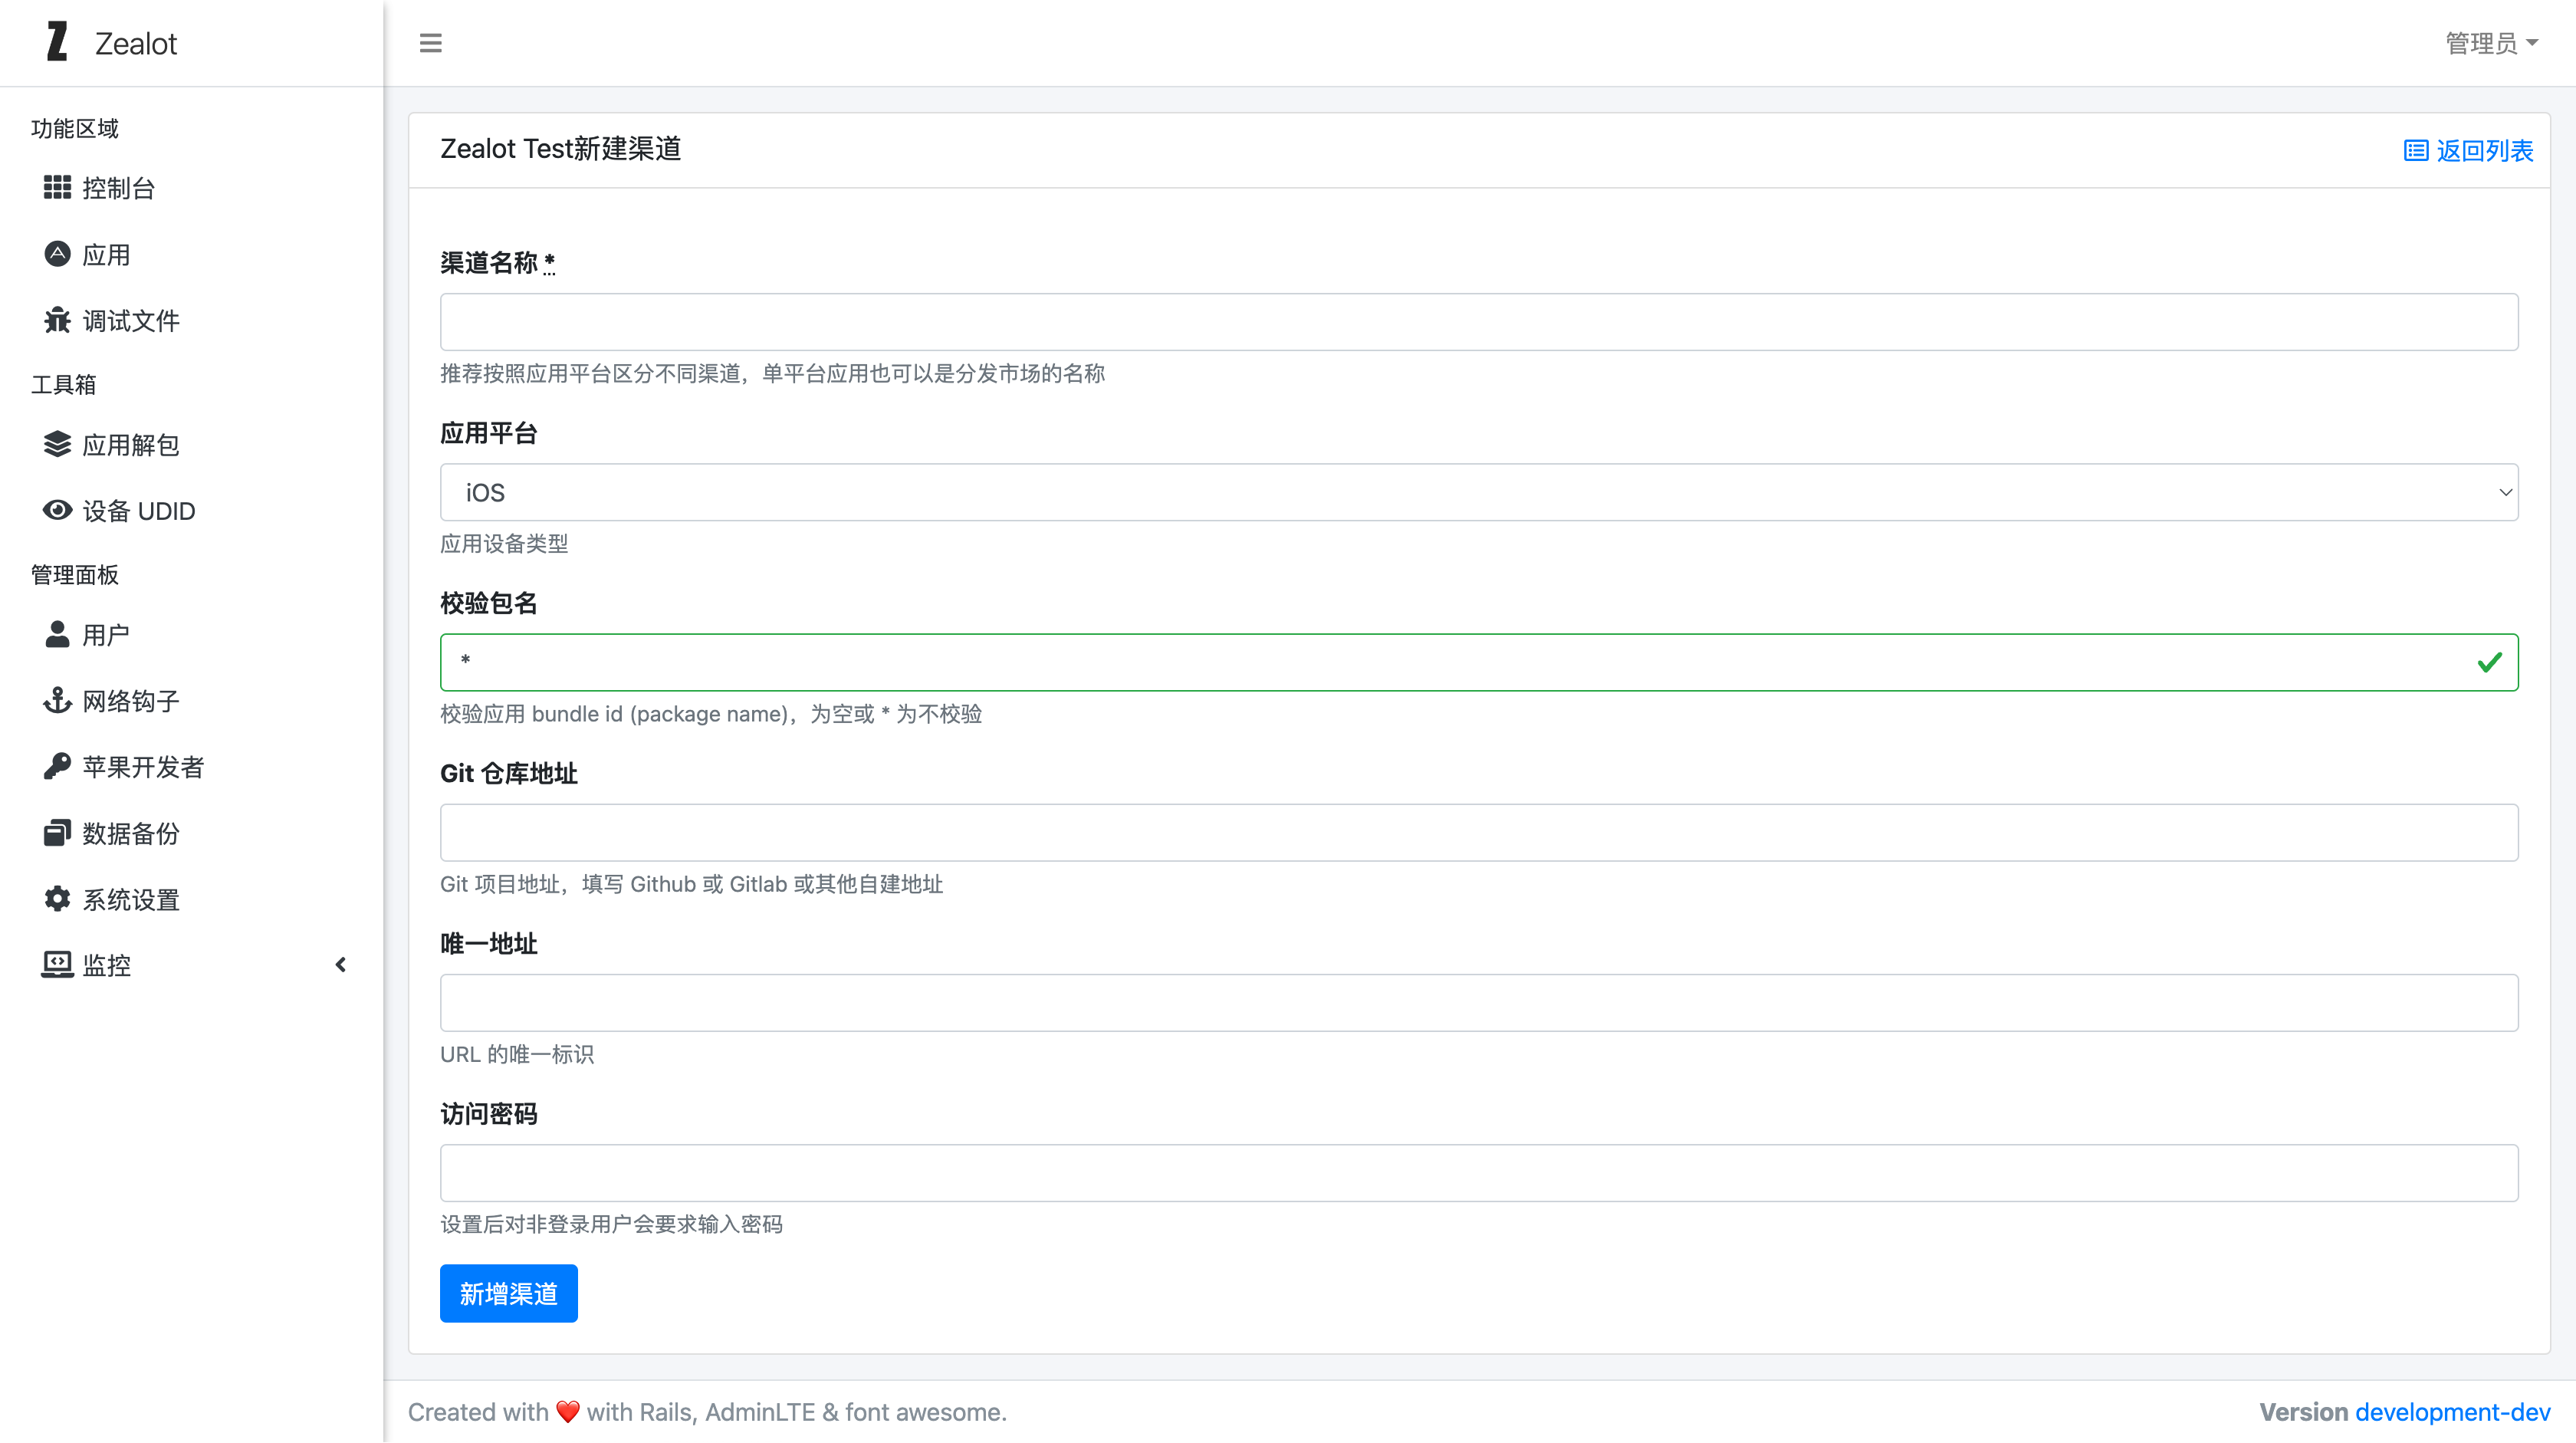Screen dimensions: 2576x1443
Task: Open 数据备份 in sidebar
Action: [x=192, y=832]
